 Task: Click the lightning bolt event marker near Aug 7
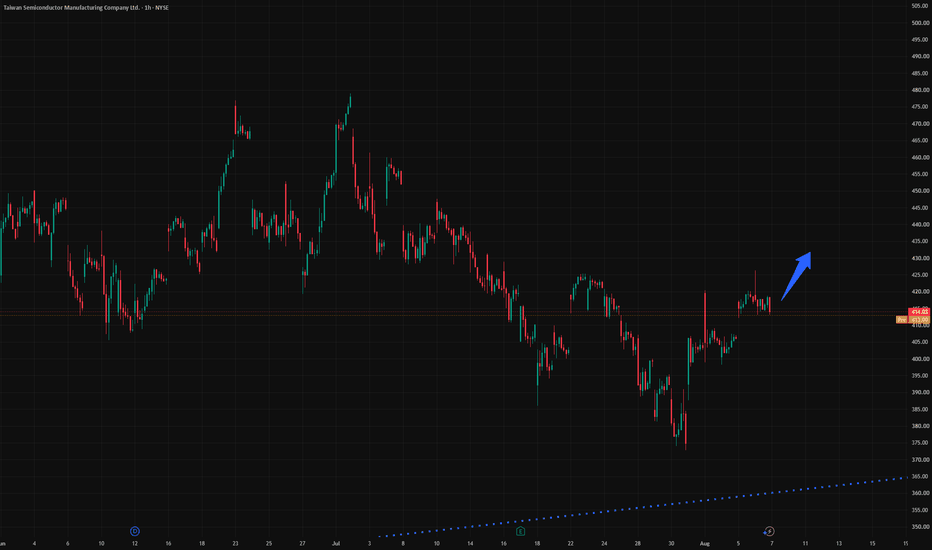pyautogui.click(x=769, y=531)
